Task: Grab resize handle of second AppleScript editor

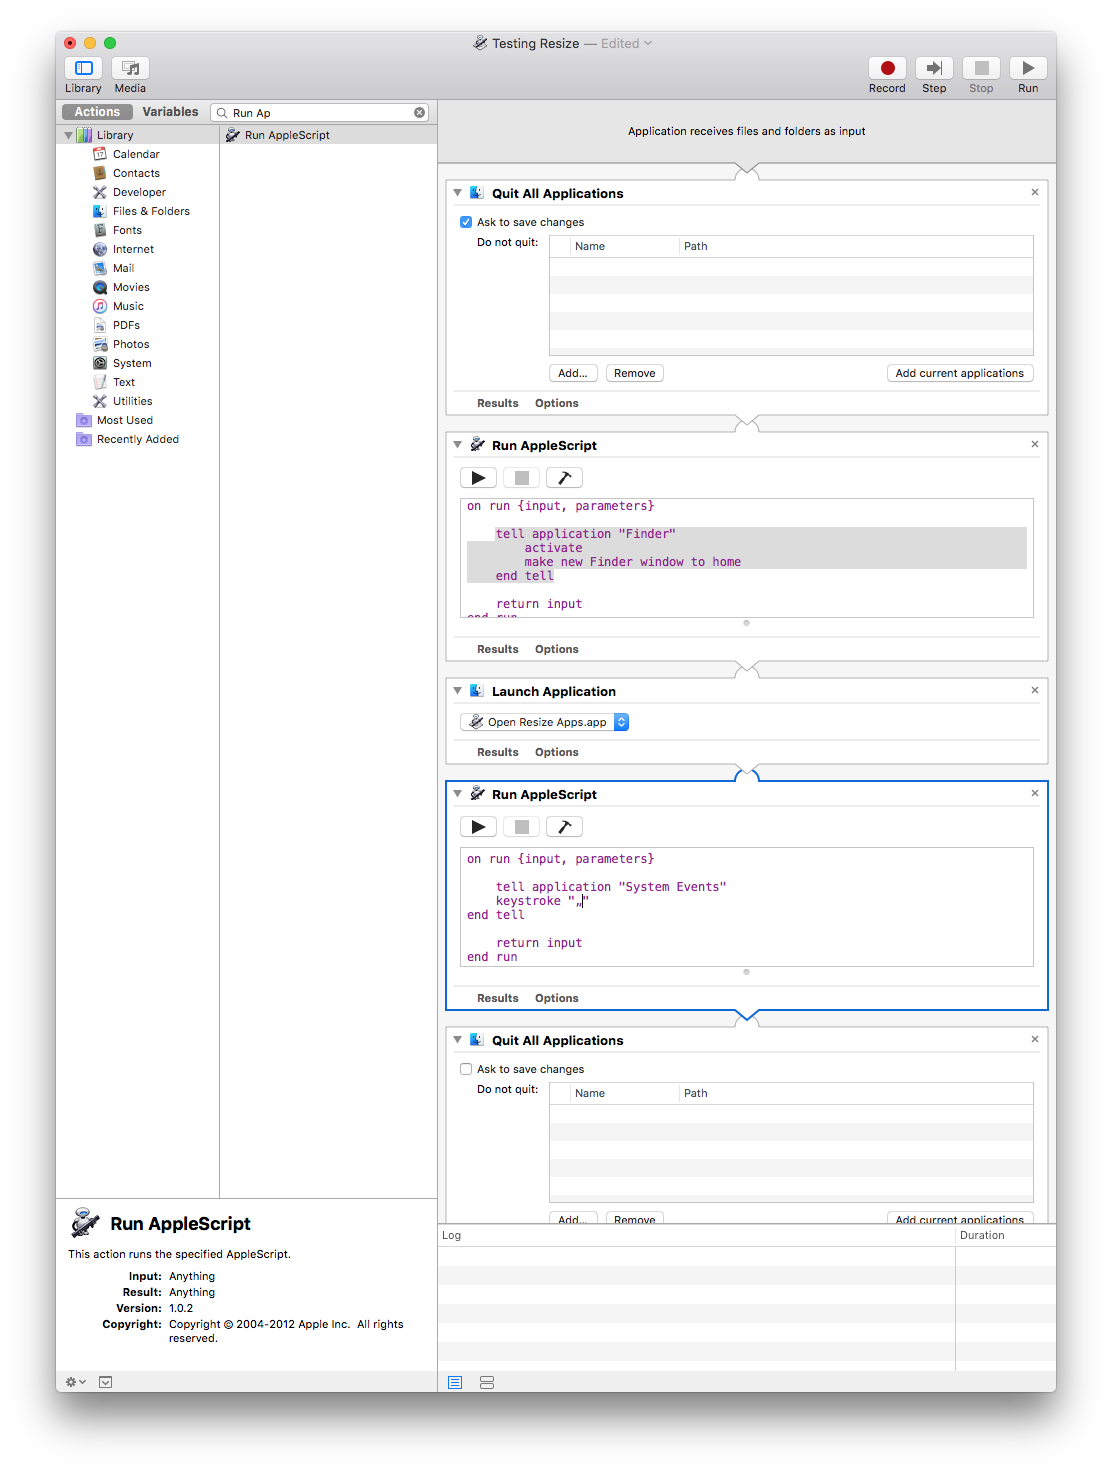Action: coord(746,972)
